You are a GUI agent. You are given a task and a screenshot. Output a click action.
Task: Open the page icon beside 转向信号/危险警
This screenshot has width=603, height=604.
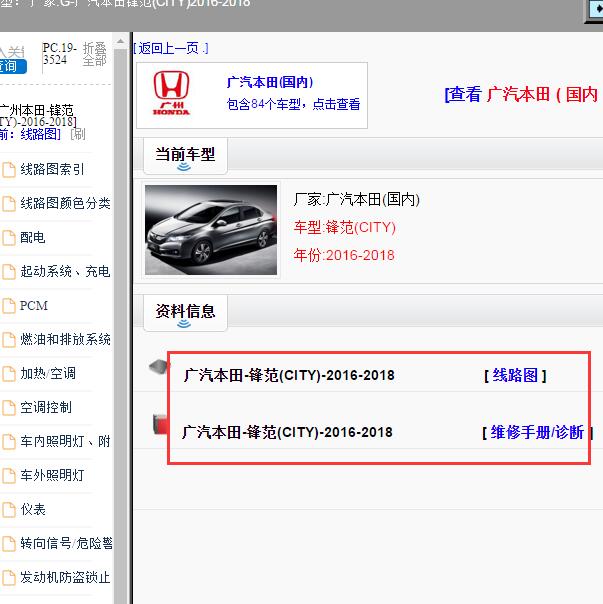point(8,544)
